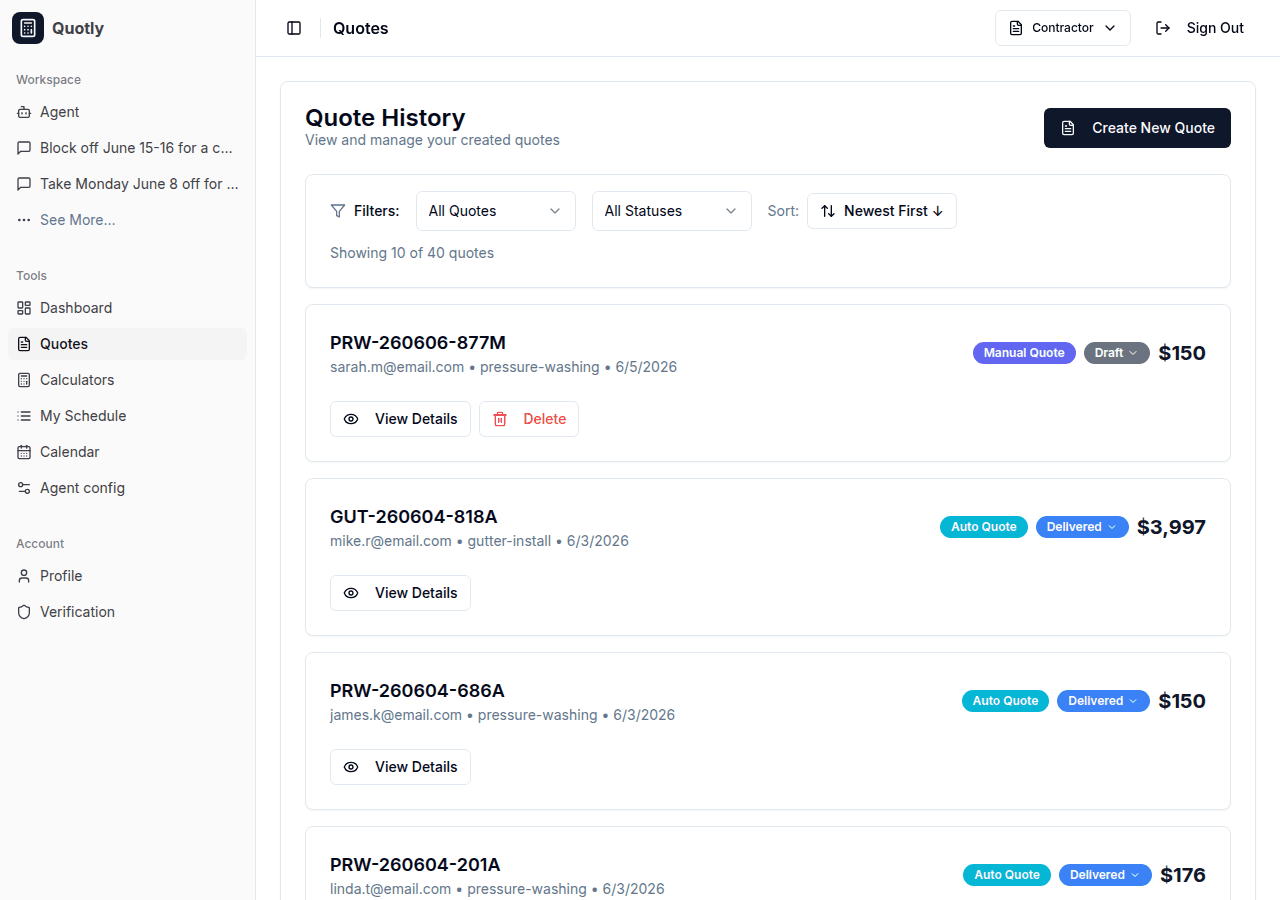Click the Profile person icon
This screenshot has width=1280, height=900.
24,576
